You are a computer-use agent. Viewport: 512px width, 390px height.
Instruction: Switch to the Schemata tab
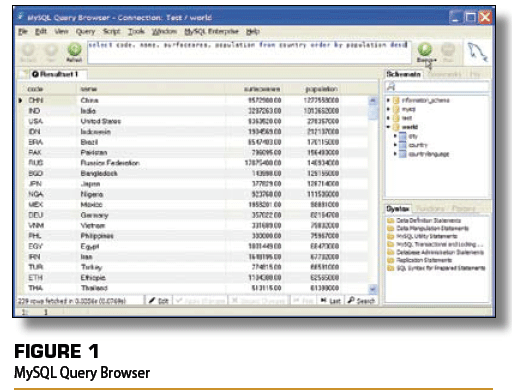pos(404,74)
